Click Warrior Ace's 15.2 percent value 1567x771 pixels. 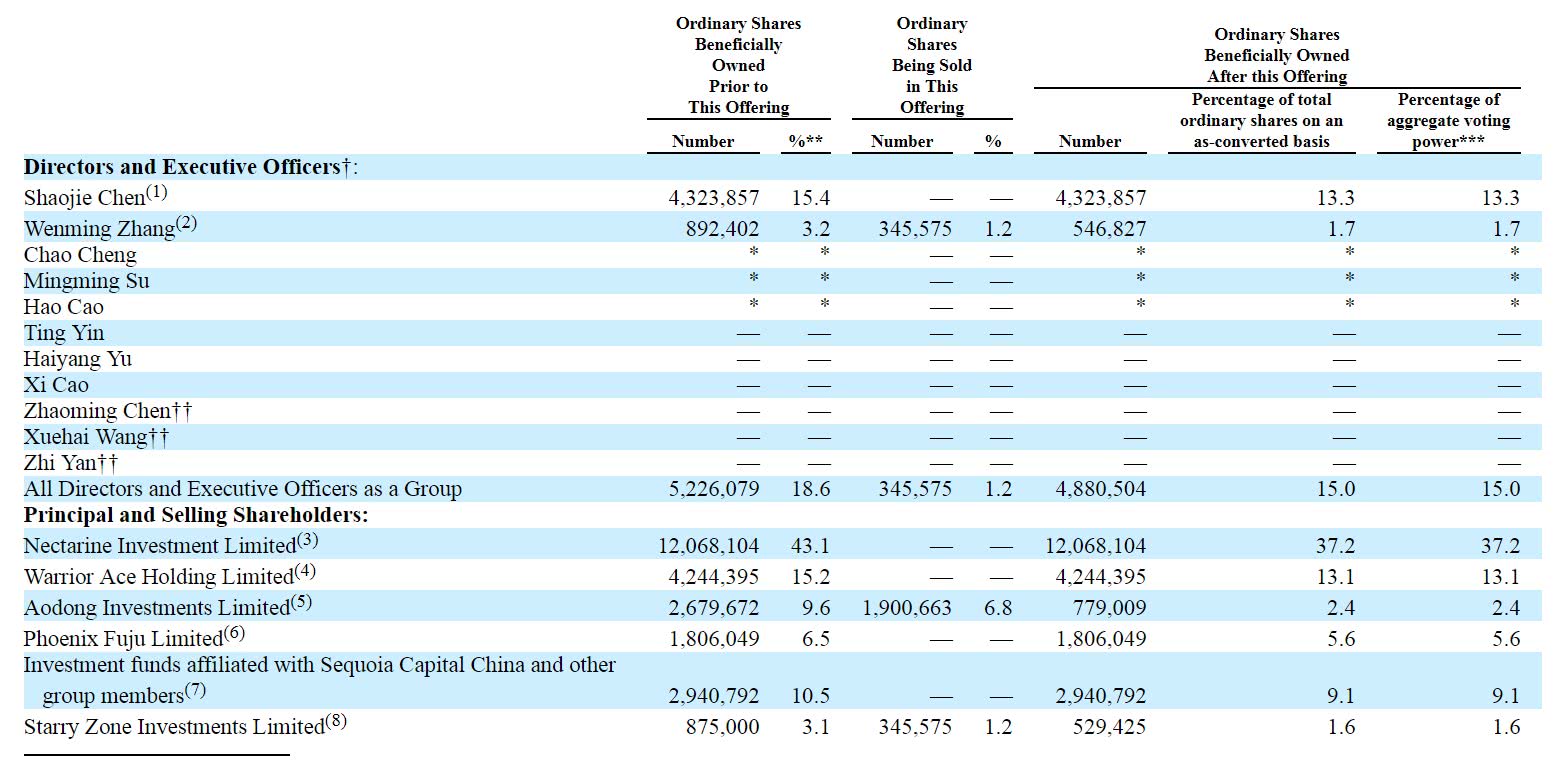(x=810, y=577)
